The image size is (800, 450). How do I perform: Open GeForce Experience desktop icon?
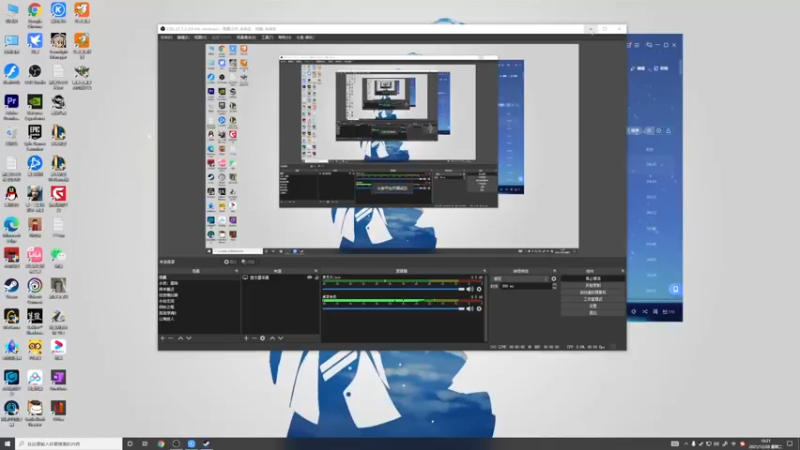click(35, 106)
